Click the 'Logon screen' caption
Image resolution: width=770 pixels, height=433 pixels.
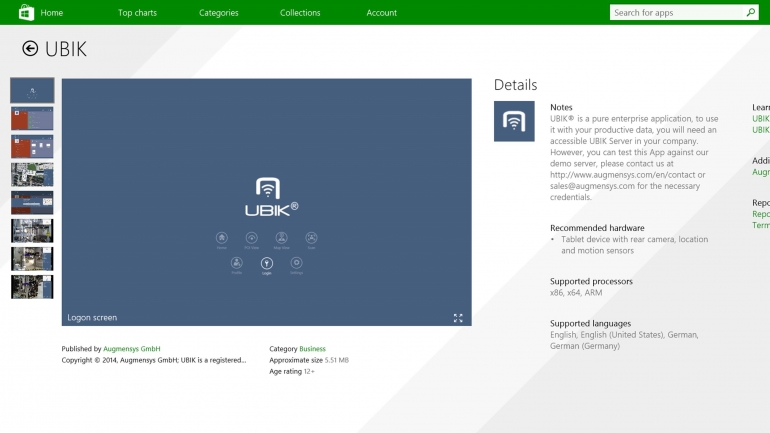(92, 318)
